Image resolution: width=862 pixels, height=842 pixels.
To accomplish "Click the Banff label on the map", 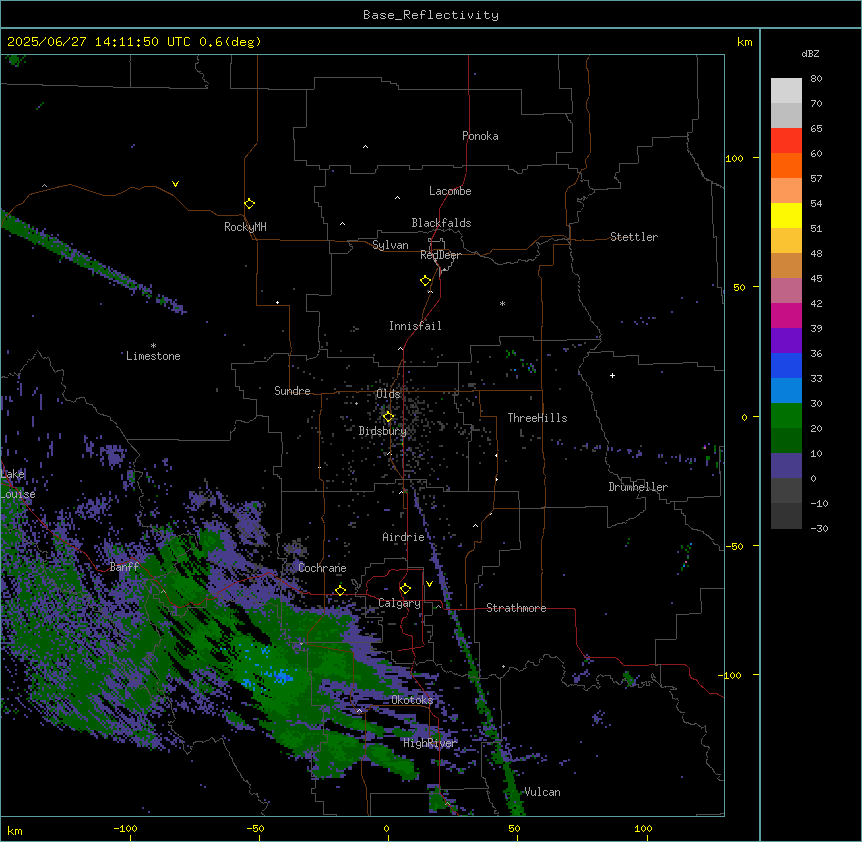I will pos(124,567).
